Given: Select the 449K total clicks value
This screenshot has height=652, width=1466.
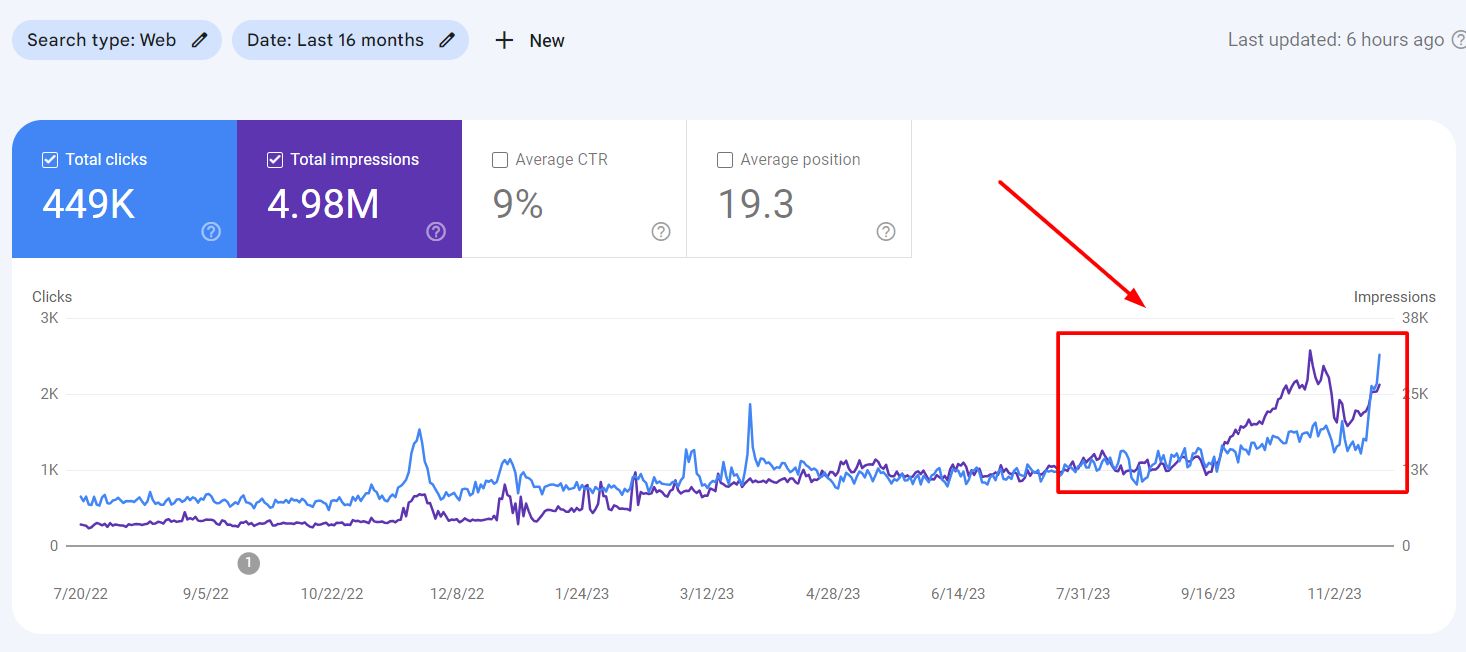Looking at the screenshot, I should pyautogui.click(x=89, y=204).
